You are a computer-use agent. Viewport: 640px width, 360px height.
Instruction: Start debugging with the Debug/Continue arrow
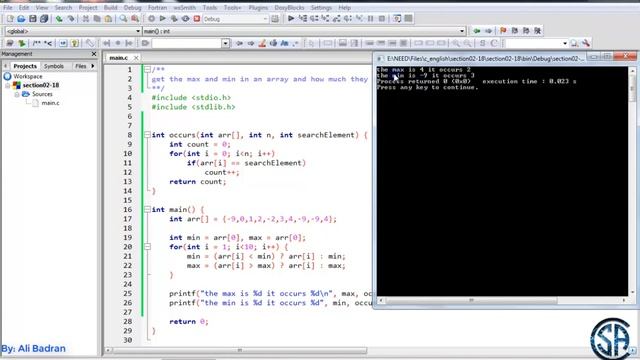pos(291,18)
